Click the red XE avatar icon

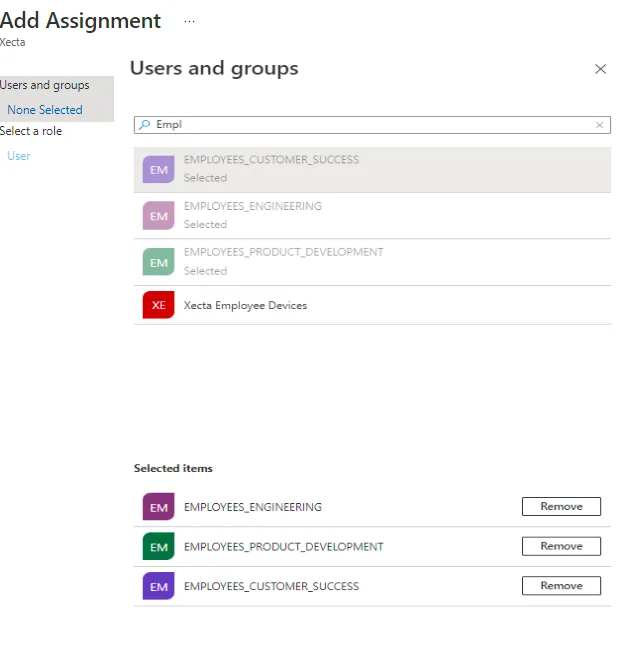tap(158, 305)
